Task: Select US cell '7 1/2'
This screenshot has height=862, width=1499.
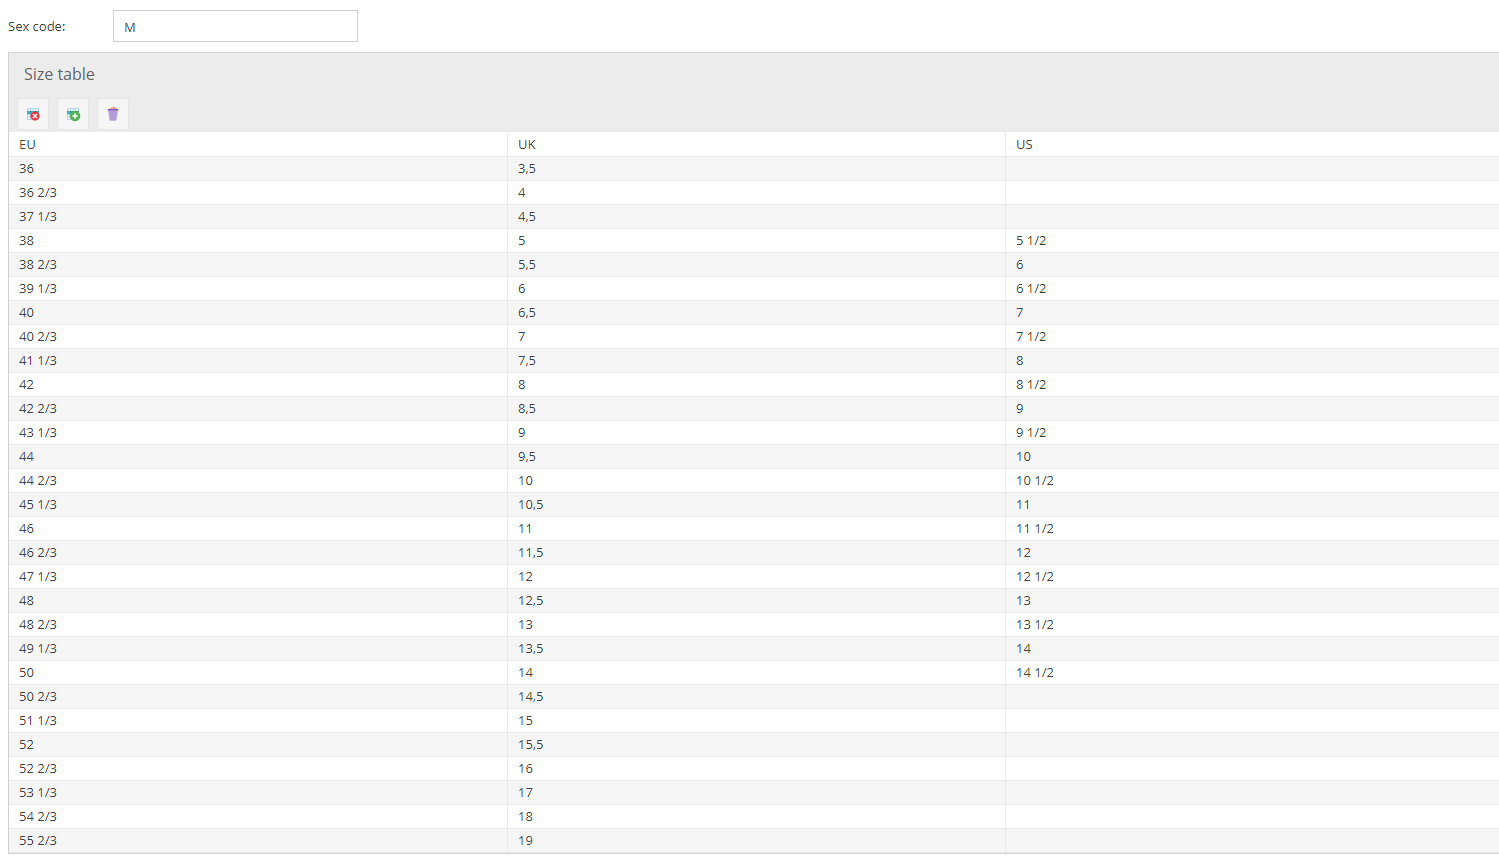Action: point(1252,336)
